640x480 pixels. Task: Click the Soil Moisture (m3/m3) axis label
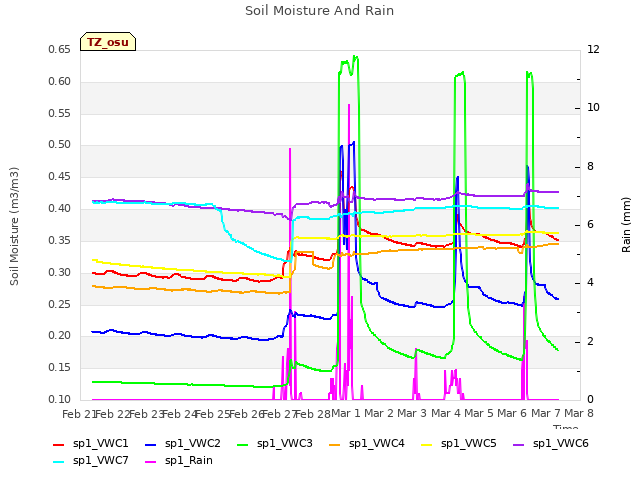tap(14, 226)
